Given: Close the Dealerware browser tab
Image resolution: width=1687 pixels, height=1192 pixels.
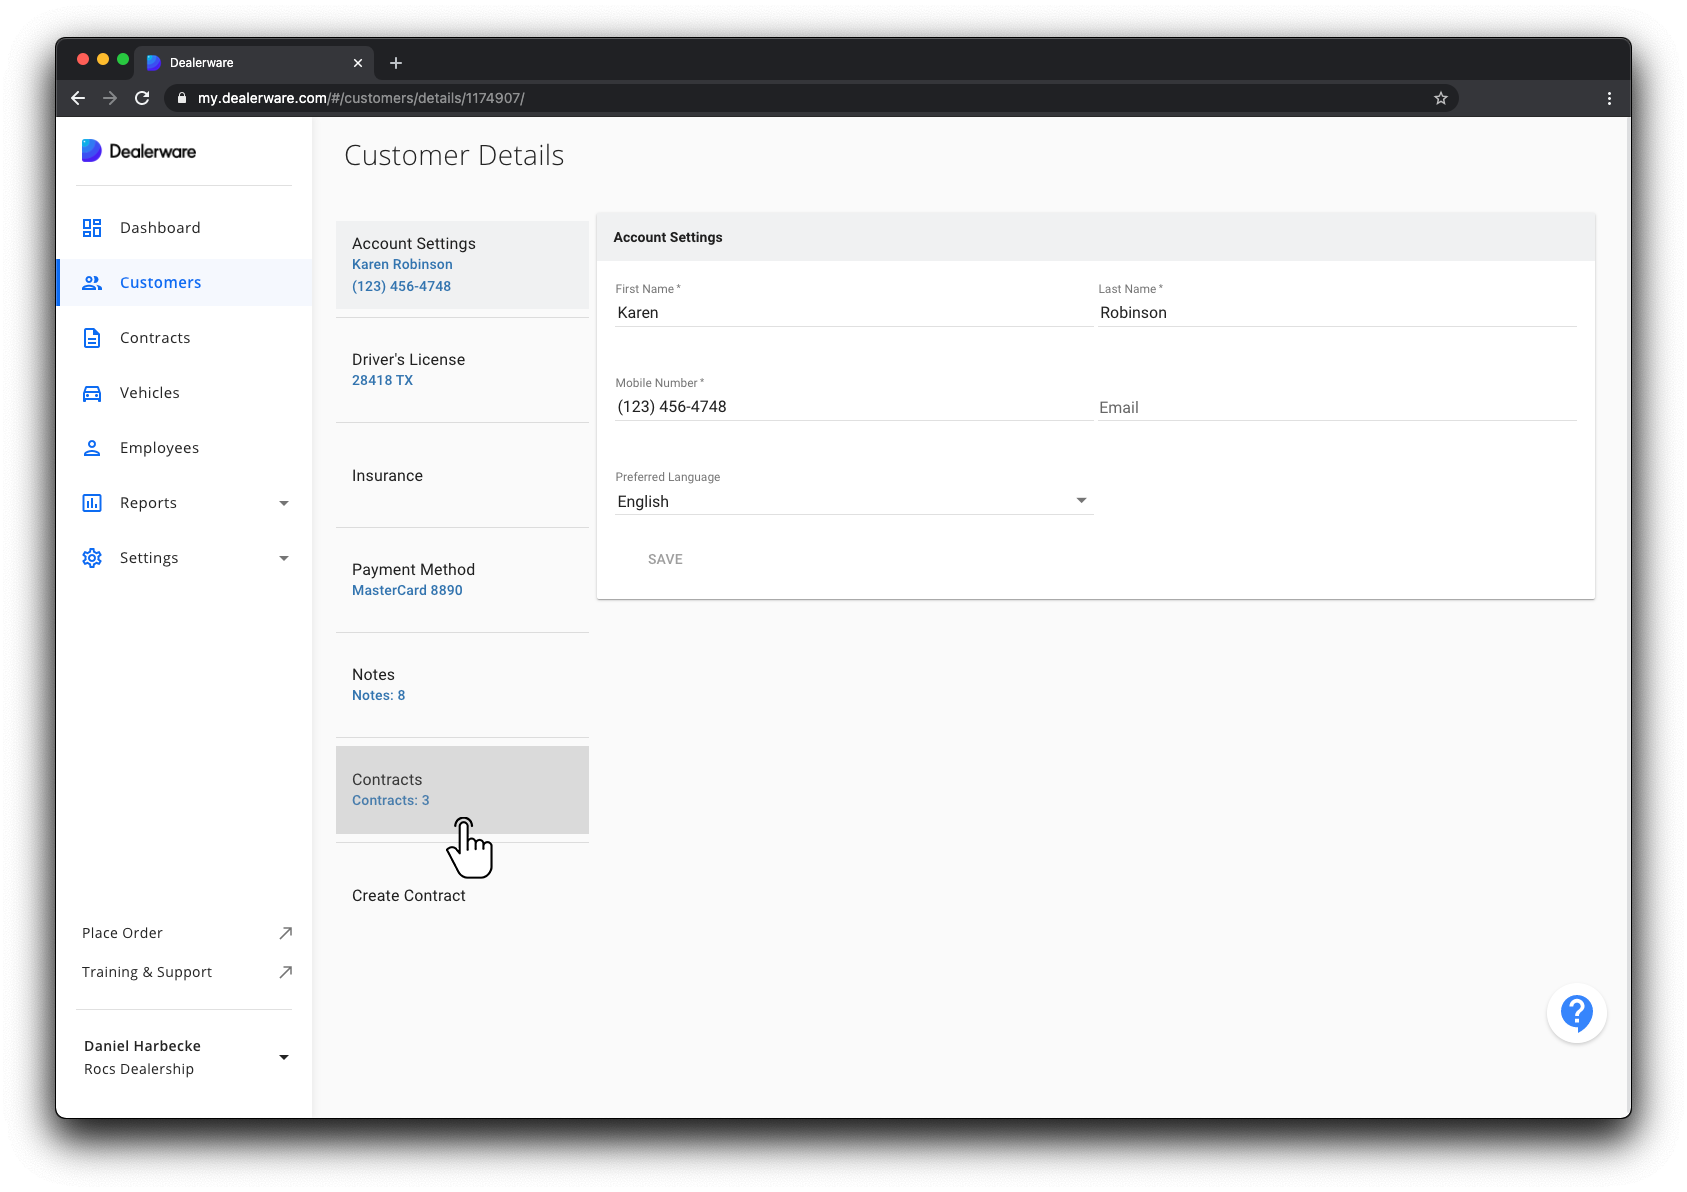Looking at the screenshot, I should (358, 63).
